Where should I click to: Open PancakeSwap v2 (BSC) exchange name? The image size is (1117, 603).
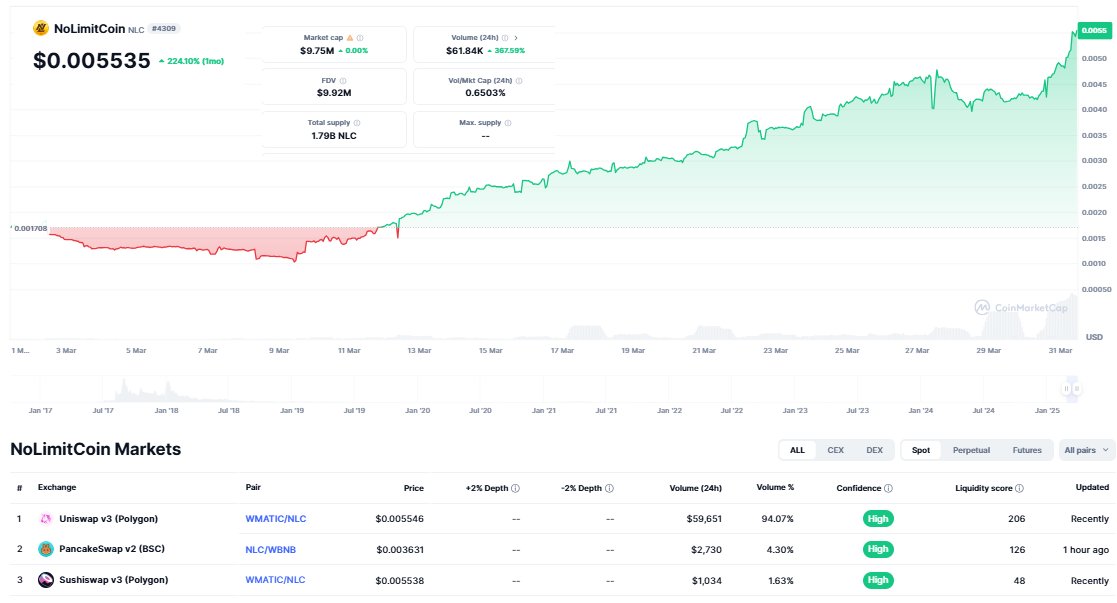click(x=112, y=549)
